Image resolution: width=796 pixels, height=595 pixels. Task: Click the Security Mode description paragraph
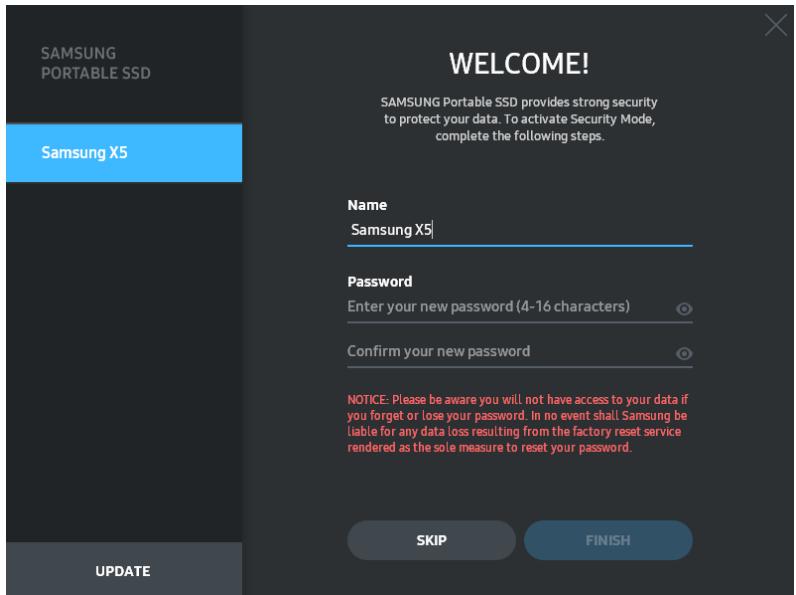[519, 119]
